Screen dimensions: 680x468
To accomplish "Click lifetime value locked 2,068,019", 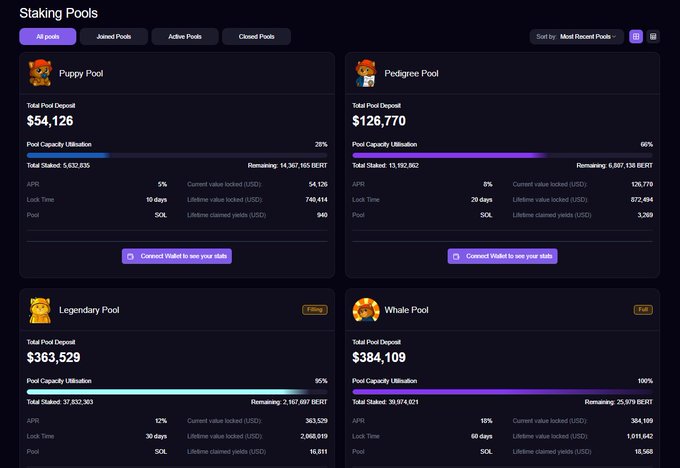I will (x=314, y=436).
